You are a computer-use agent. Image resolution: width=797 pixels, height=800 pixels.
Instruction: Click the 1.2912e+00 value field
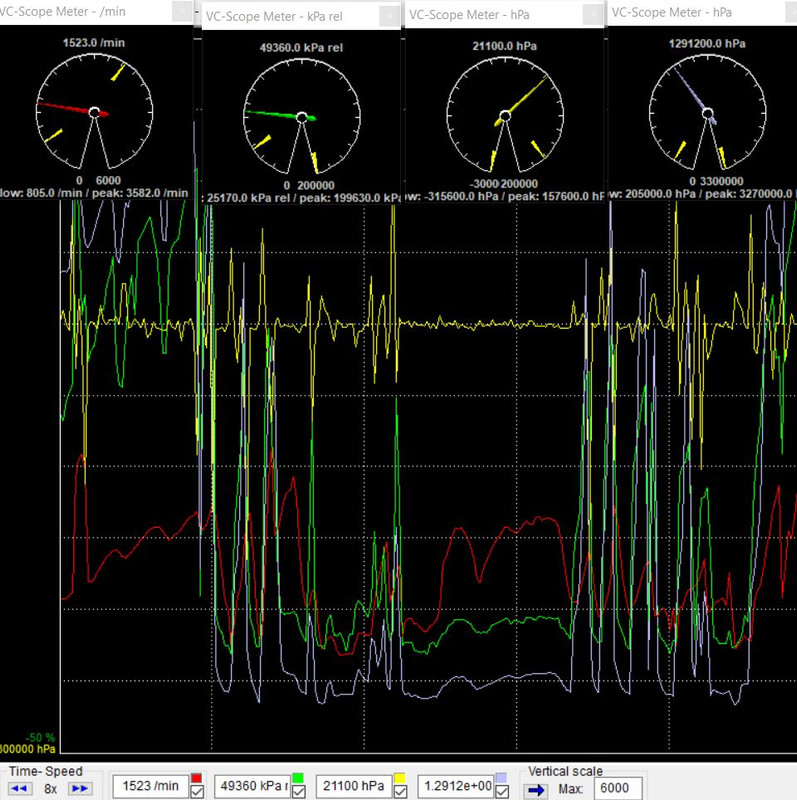(456, 786)
